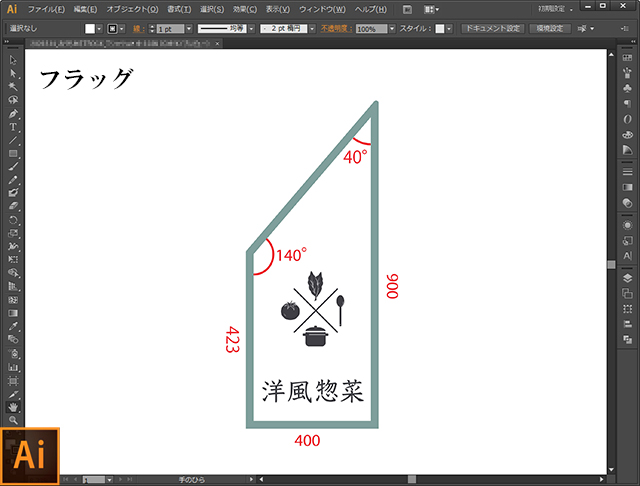Open the Swatches grid panel icon
Viewport: 640px width, 486px height.
pyautogui.click(x=627, y=58)
